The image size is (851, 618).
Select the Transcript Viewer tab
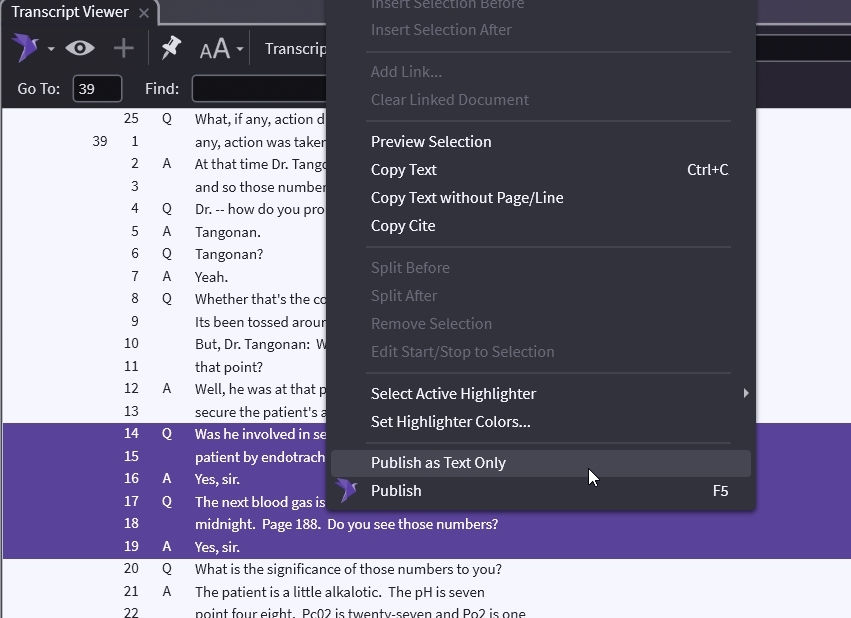pyautogui.click(x=70, y=12)
